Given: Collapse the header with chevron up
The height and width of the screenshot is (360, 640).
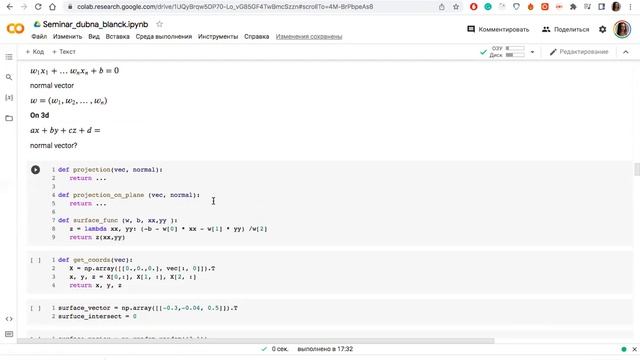Looking at the screenshot, I should pos(626,52).
